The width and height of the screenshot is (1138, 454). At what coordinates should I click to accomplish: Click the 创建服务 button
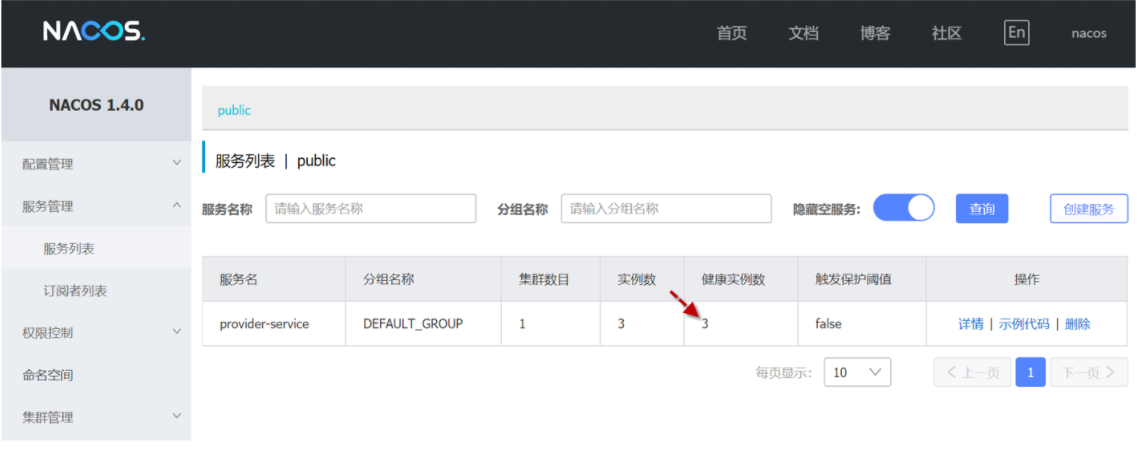click(1089, 208)
